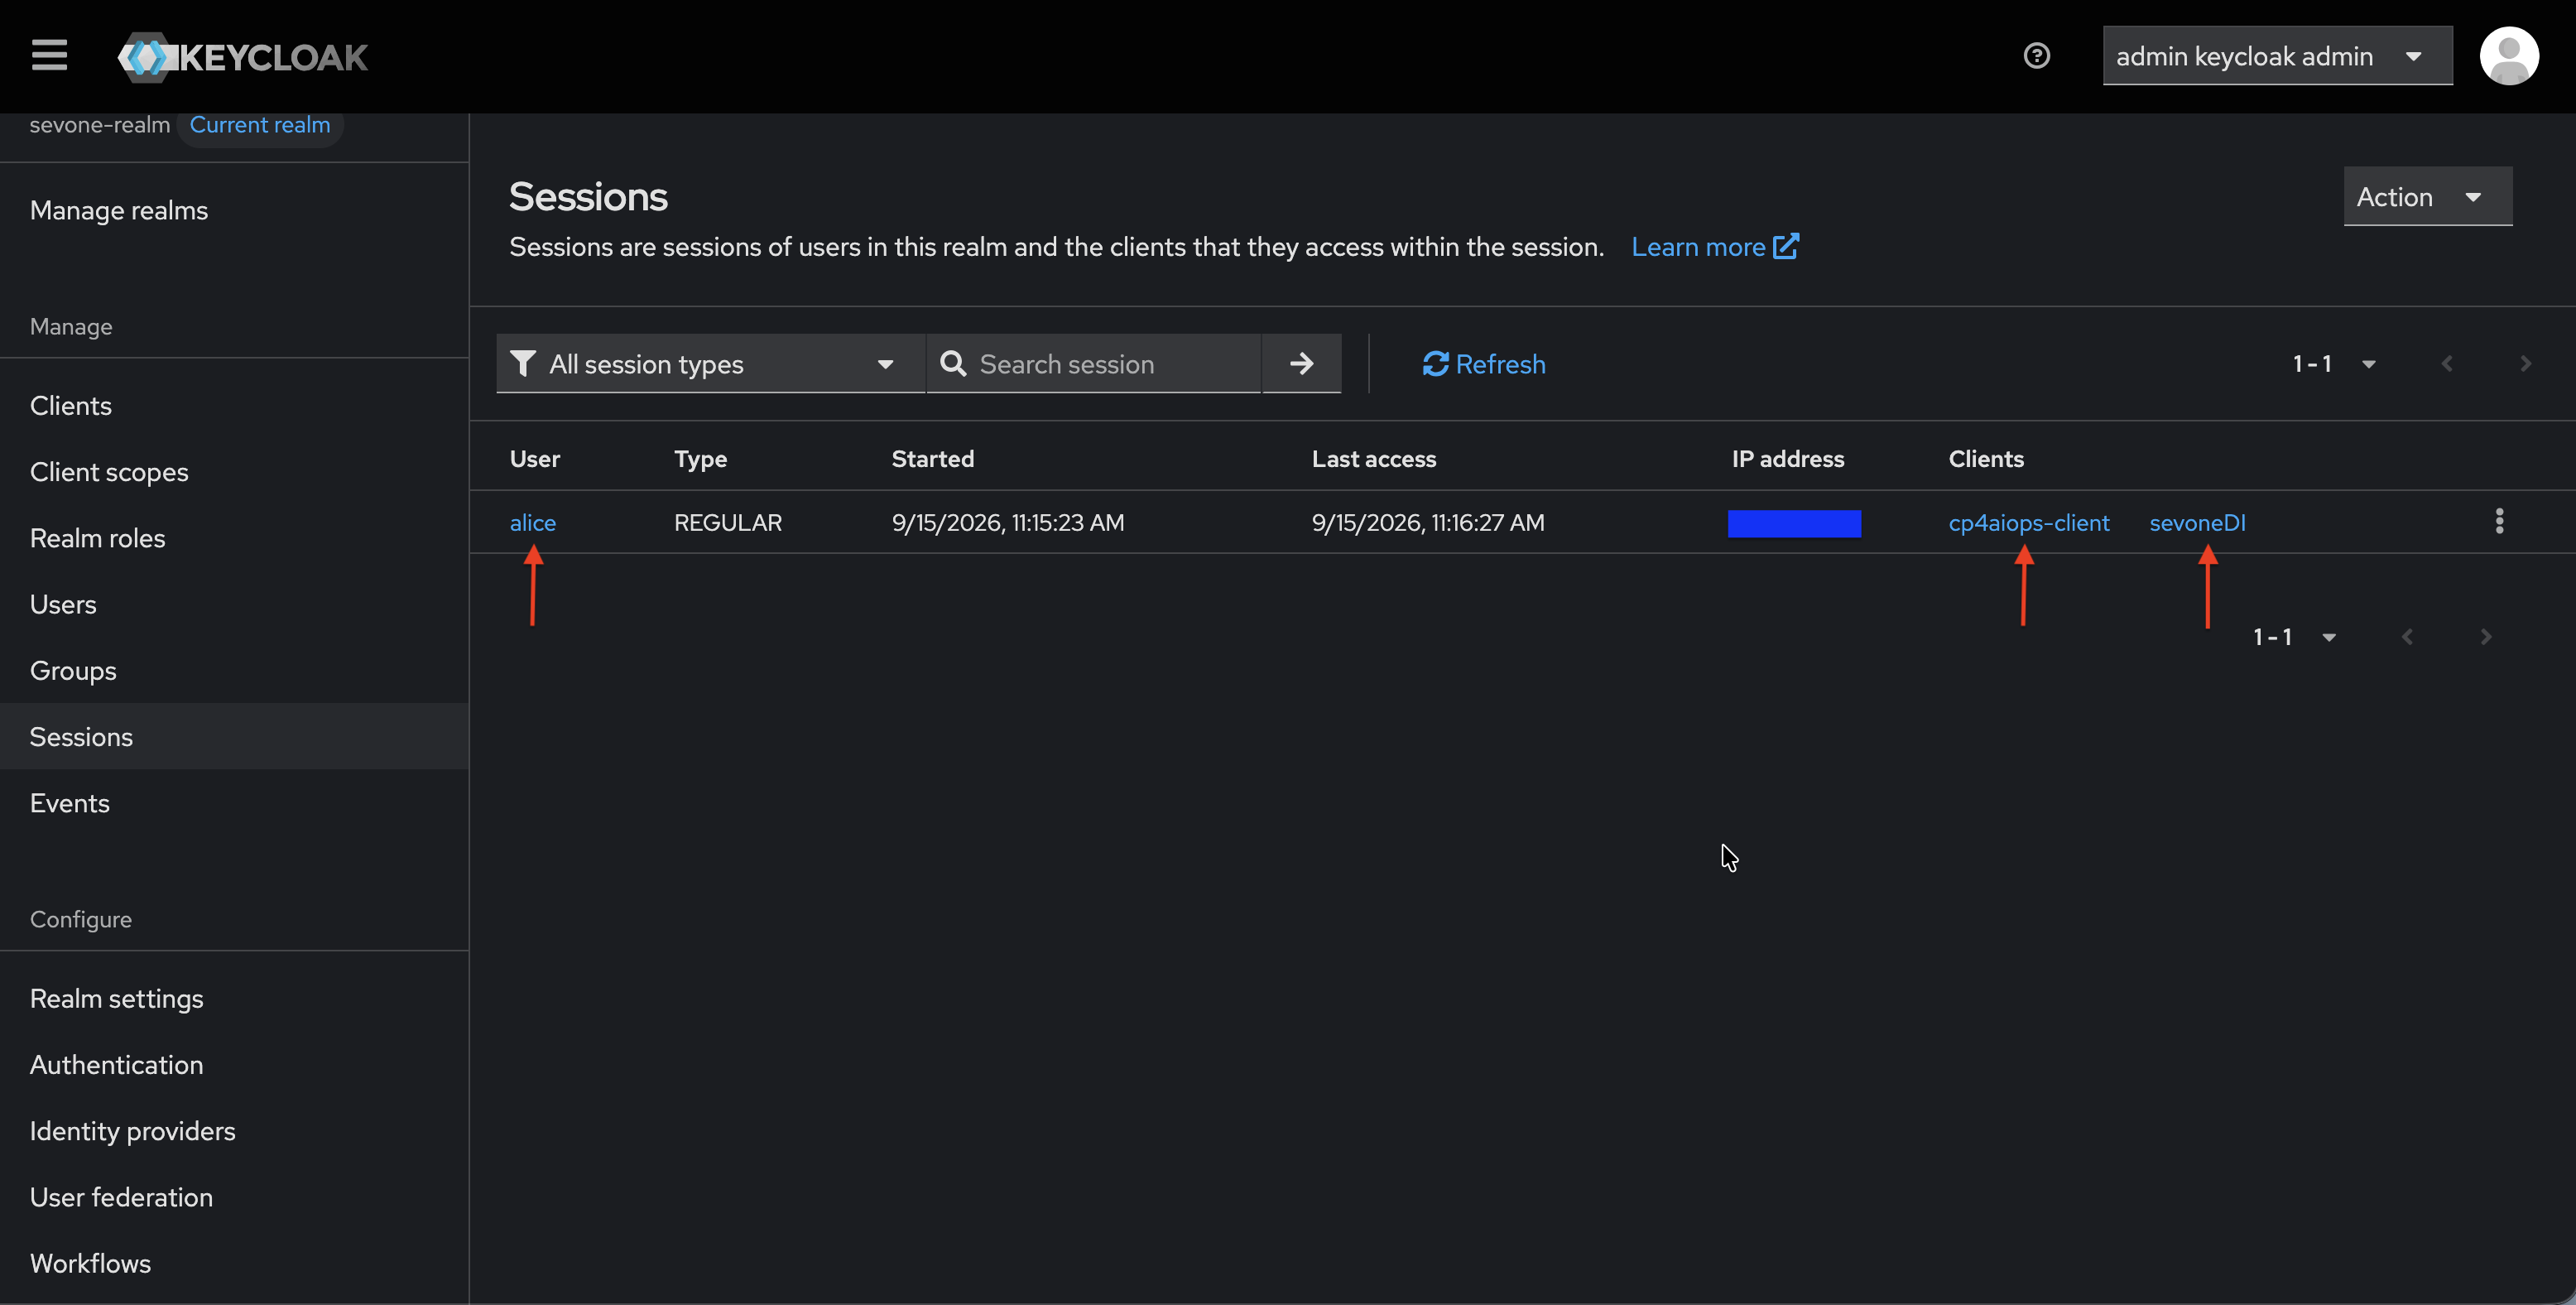The image size is (2576, 1305).
Task: Go to previous page in top pagination
Action: point(2447,364)
